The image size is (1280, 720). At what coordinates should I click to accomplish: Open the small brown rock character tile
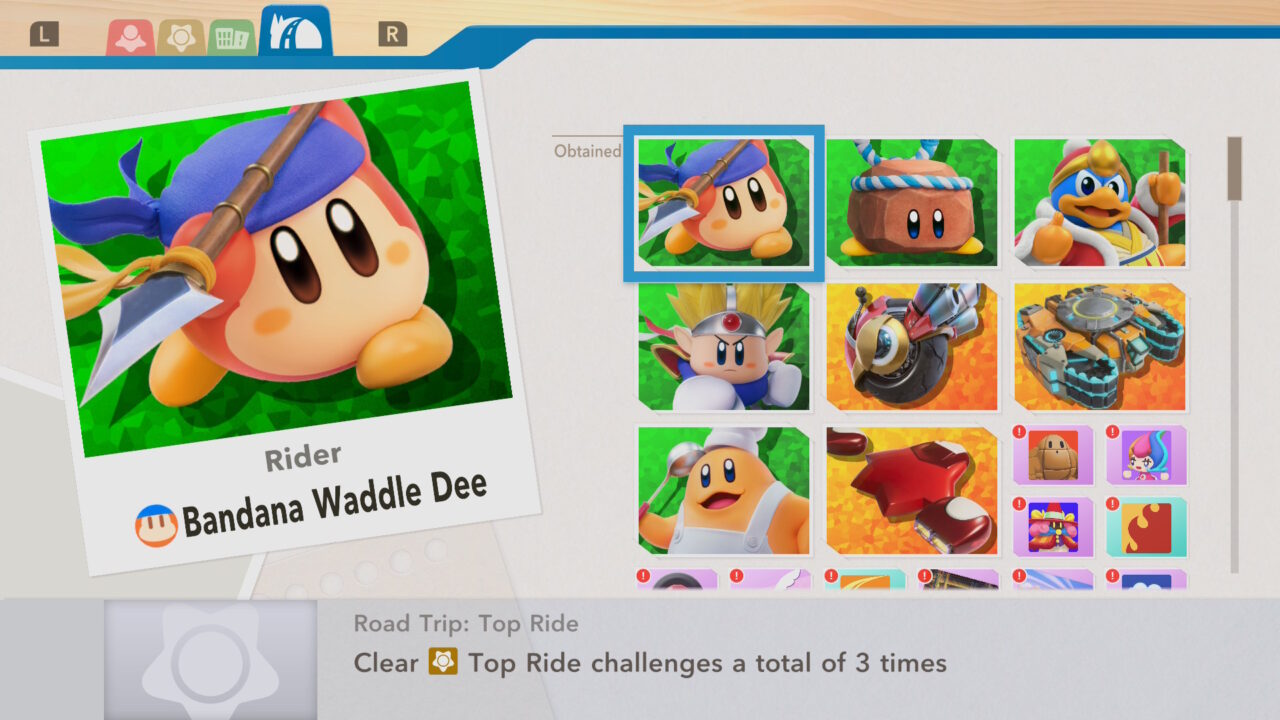coord(1053,456)
